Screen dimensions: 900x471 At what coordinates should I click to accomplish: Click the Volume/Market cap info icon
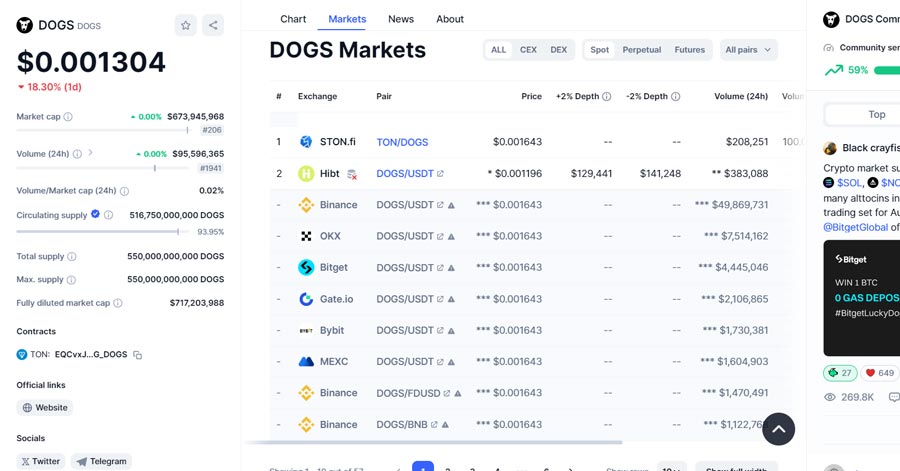click(x=124, y=191)
